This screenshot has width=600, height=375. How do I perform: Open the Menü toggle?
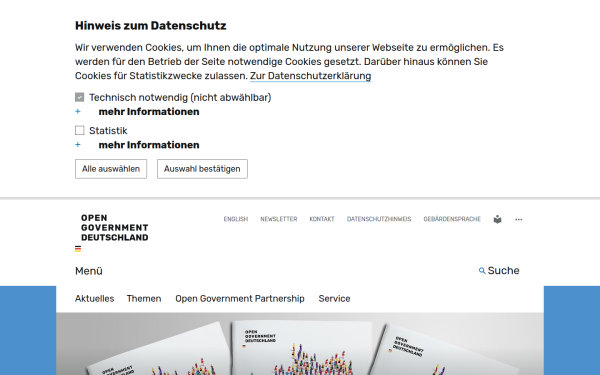click(x=89, y=271)
